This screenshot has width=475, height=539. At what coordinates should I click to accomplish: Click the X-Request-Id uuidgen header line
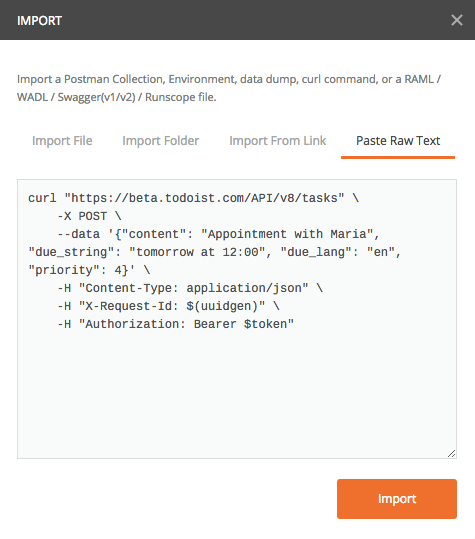[168, 306]
